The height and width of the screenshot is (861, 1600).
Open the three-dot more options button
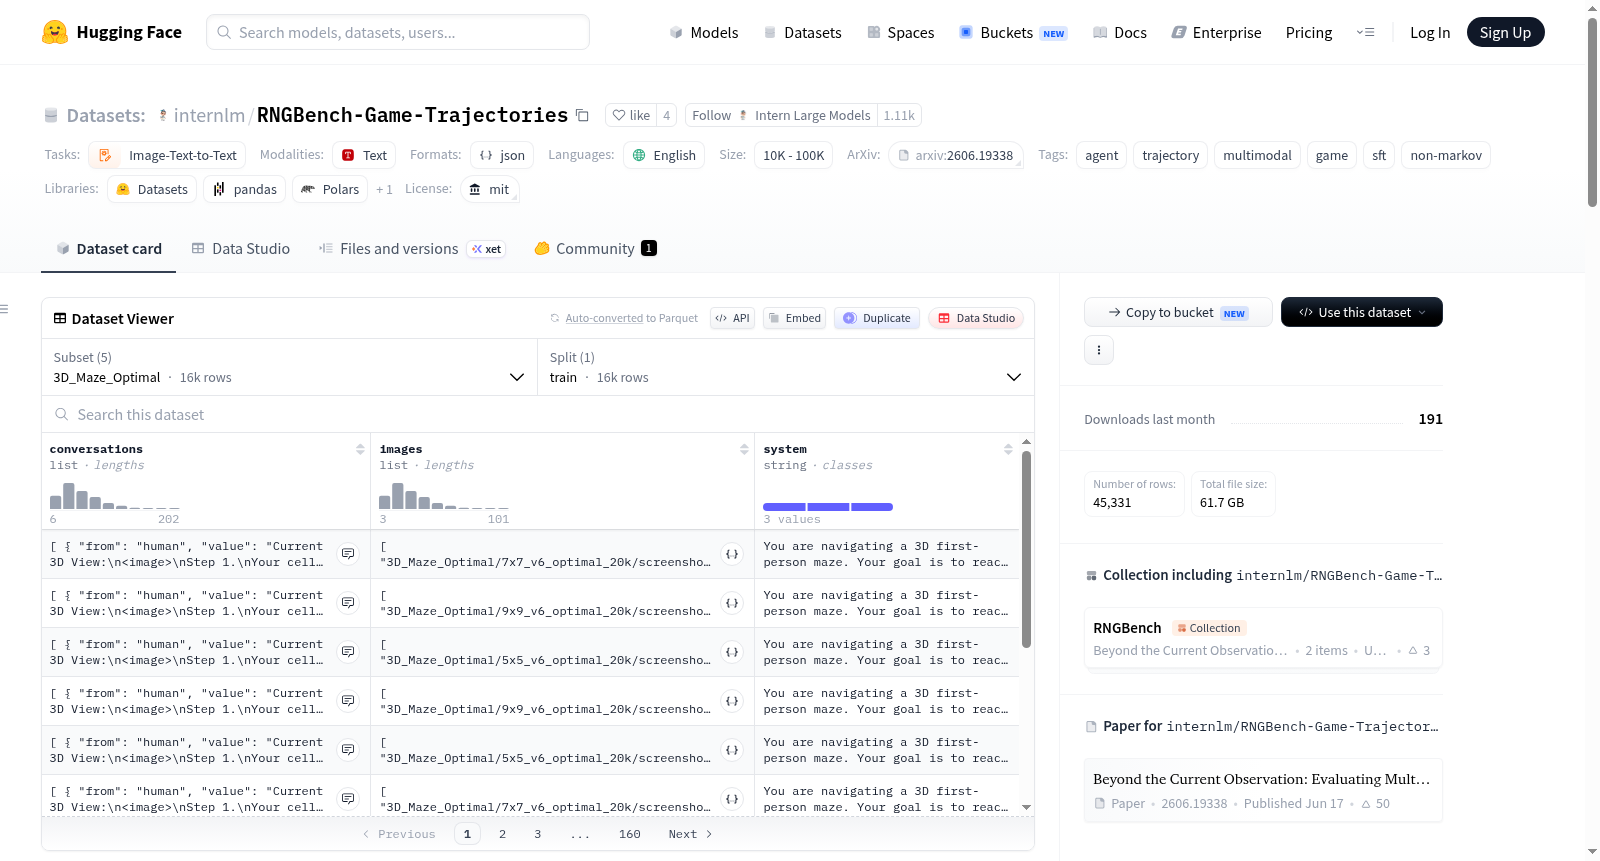coord(1099,350)
